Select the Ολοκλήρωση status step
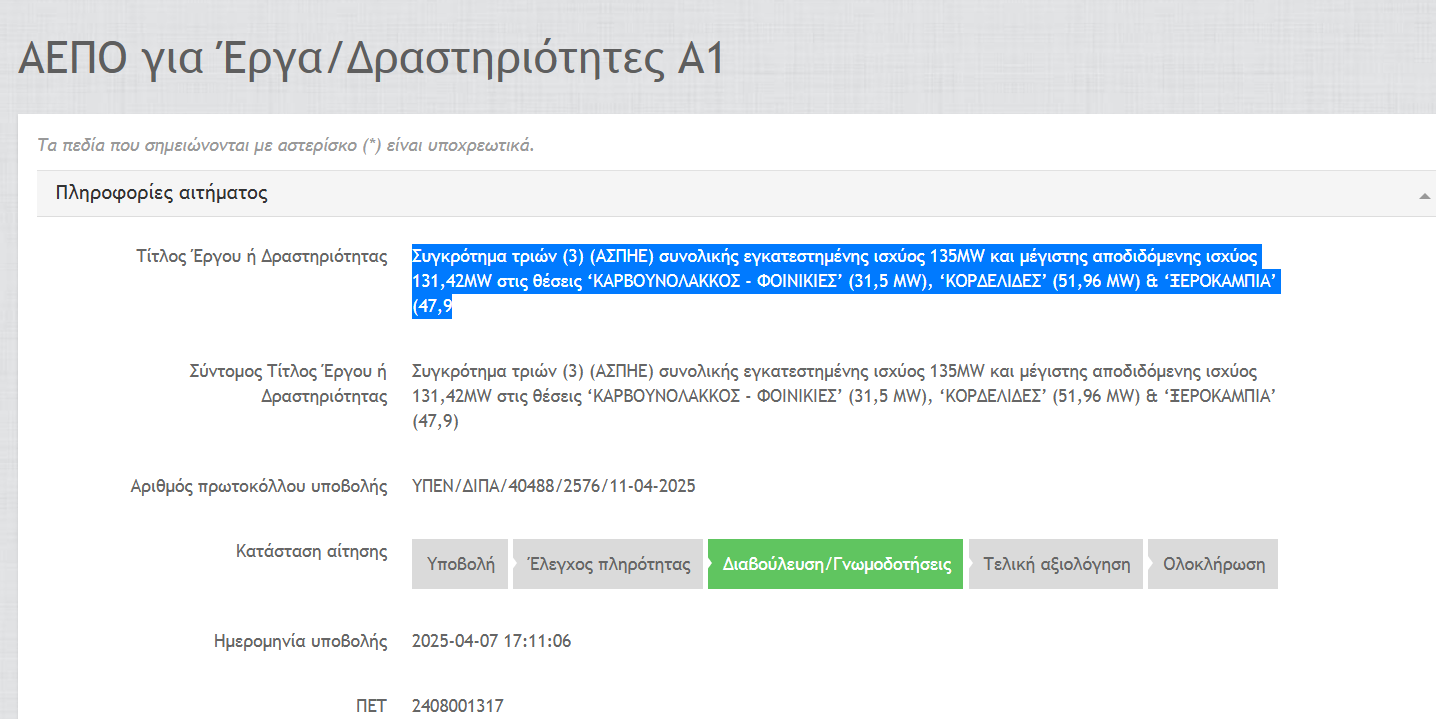Viewport: 1436px width, 719px height. point(1213,564)
